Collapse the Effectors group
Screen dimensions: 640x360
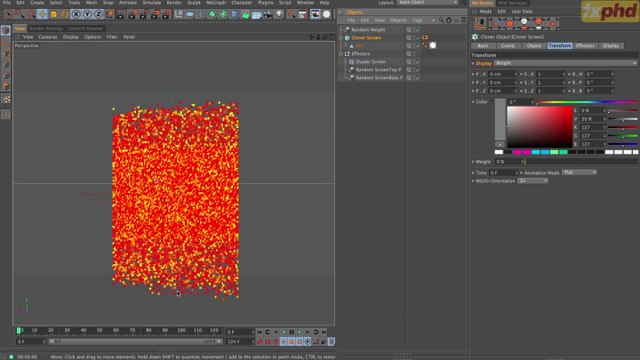[x=340, y=54]
